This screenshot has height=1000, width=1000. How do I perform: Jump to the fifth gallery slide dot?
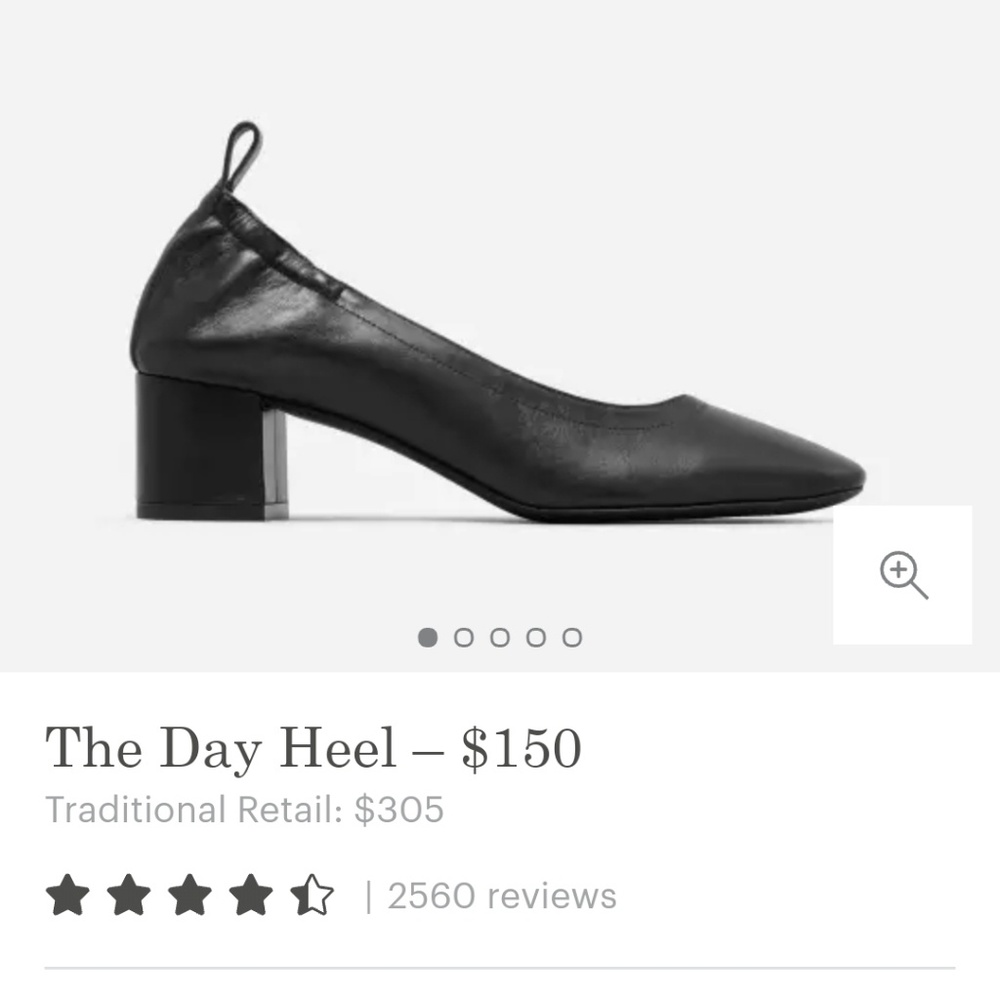[572, 637]
